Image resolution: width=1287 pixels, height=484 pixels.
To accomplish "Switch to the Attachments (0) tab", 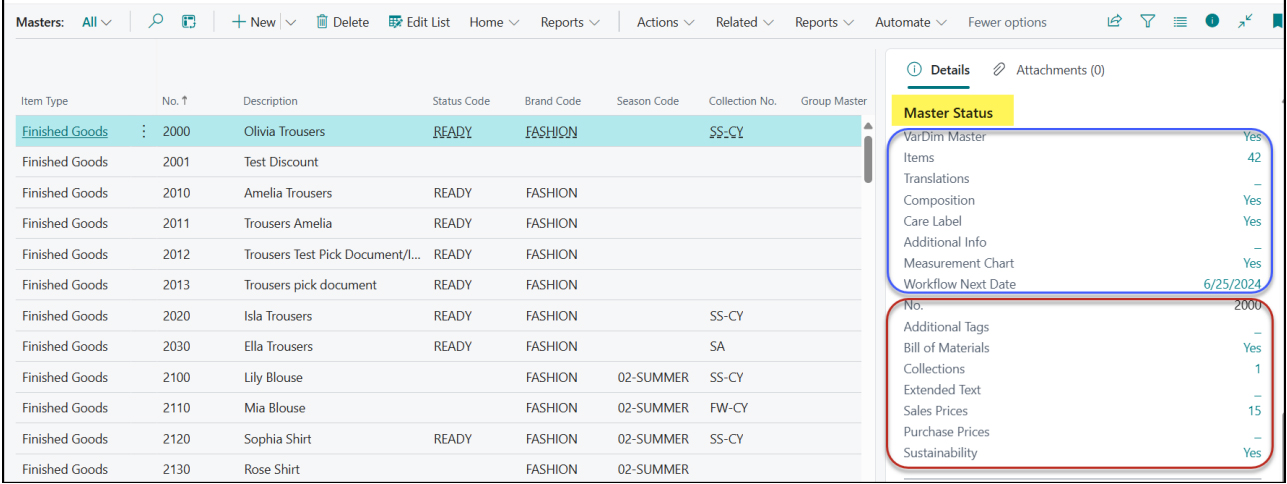I will coord(1049,70).
